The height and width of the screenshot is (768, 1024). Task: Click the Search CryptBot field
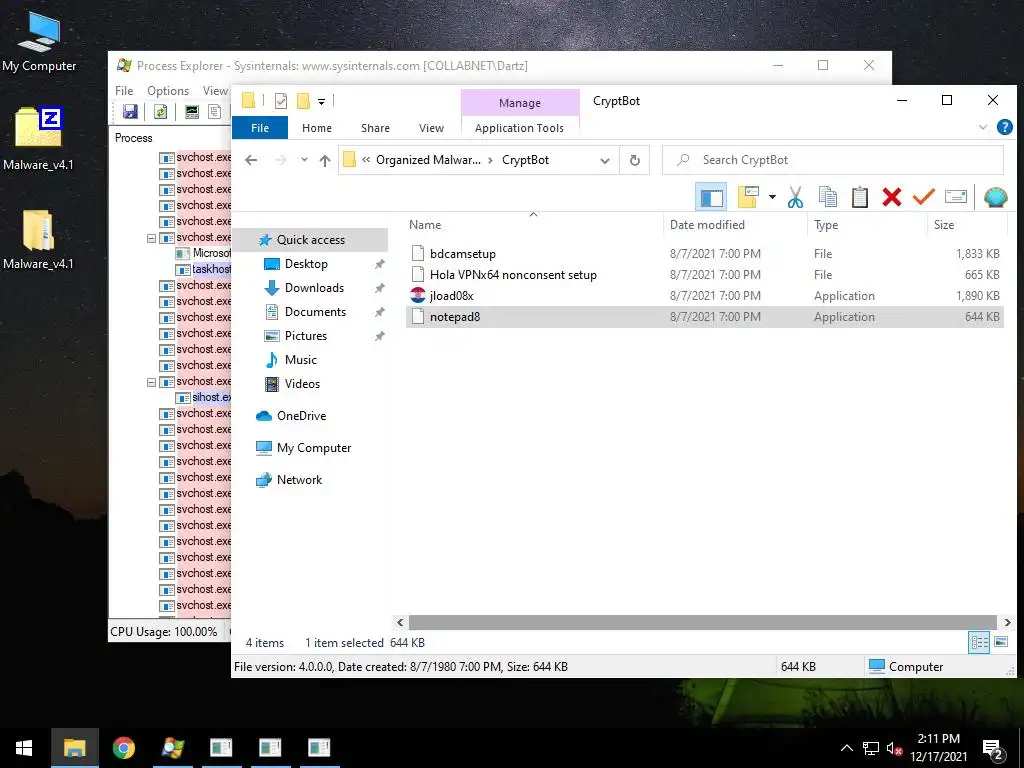coord(833,160)
